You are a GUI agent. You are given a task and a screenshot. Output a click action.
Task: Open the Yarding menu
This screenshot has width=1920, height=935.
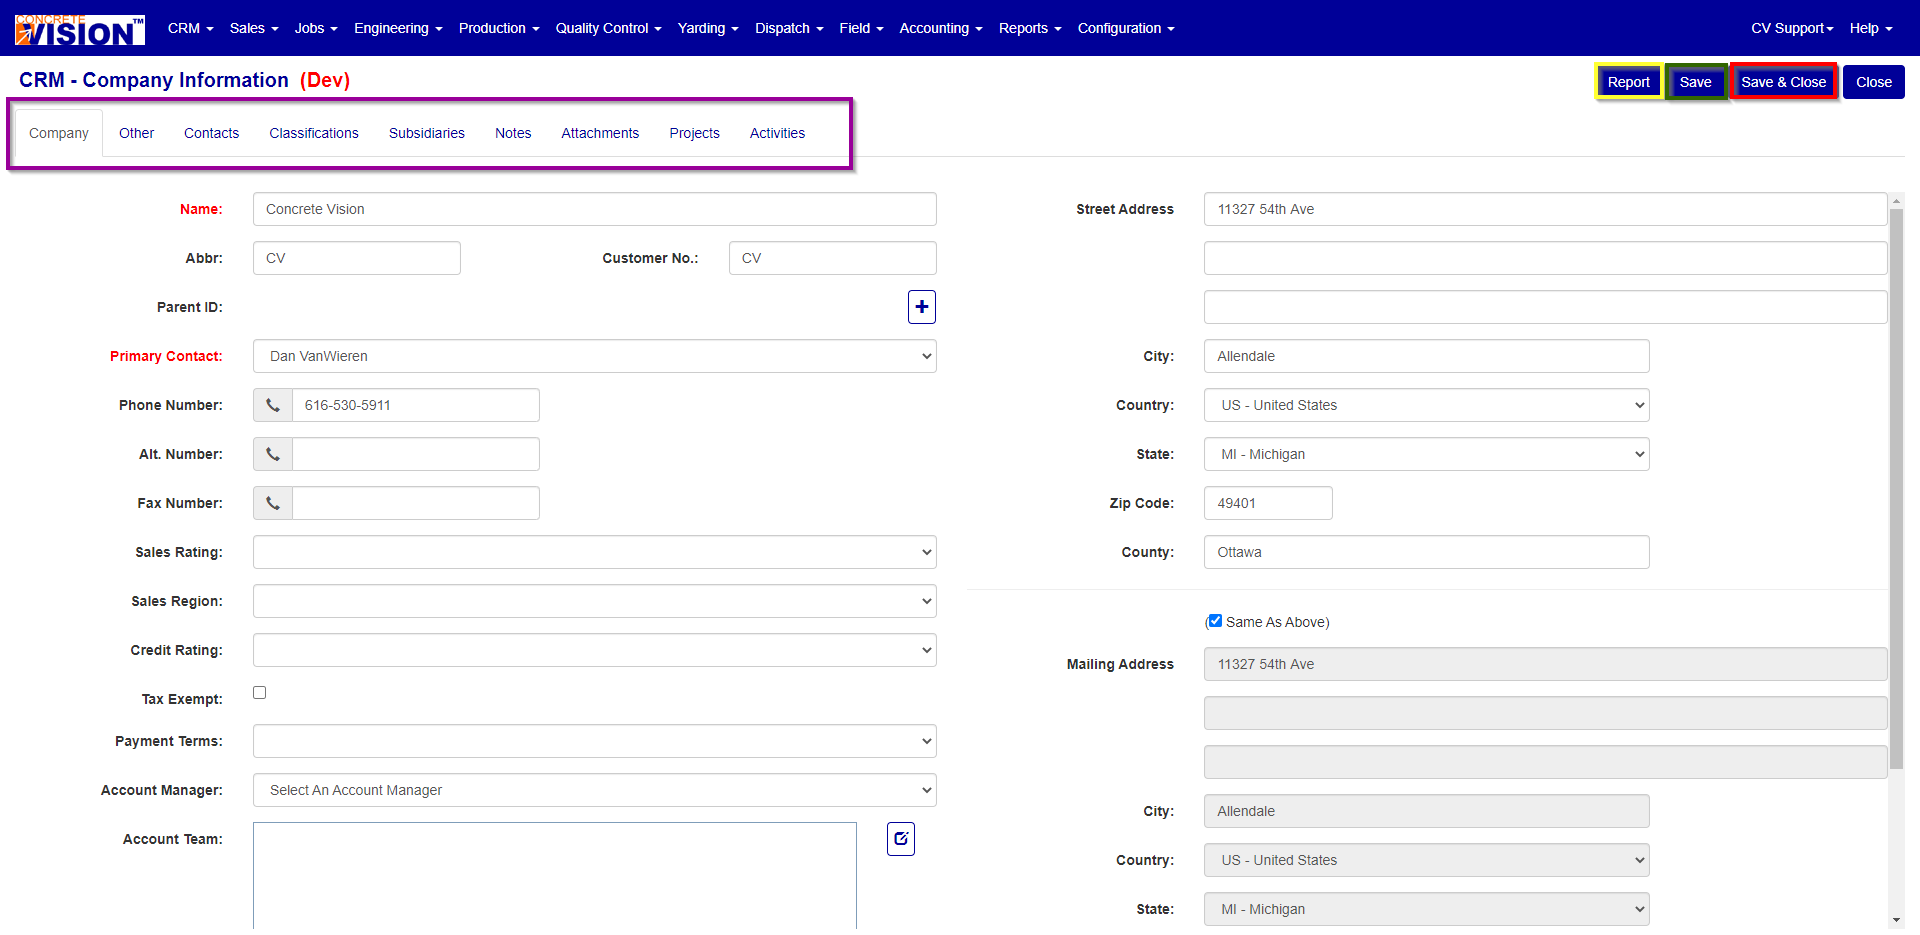point(708,28)
